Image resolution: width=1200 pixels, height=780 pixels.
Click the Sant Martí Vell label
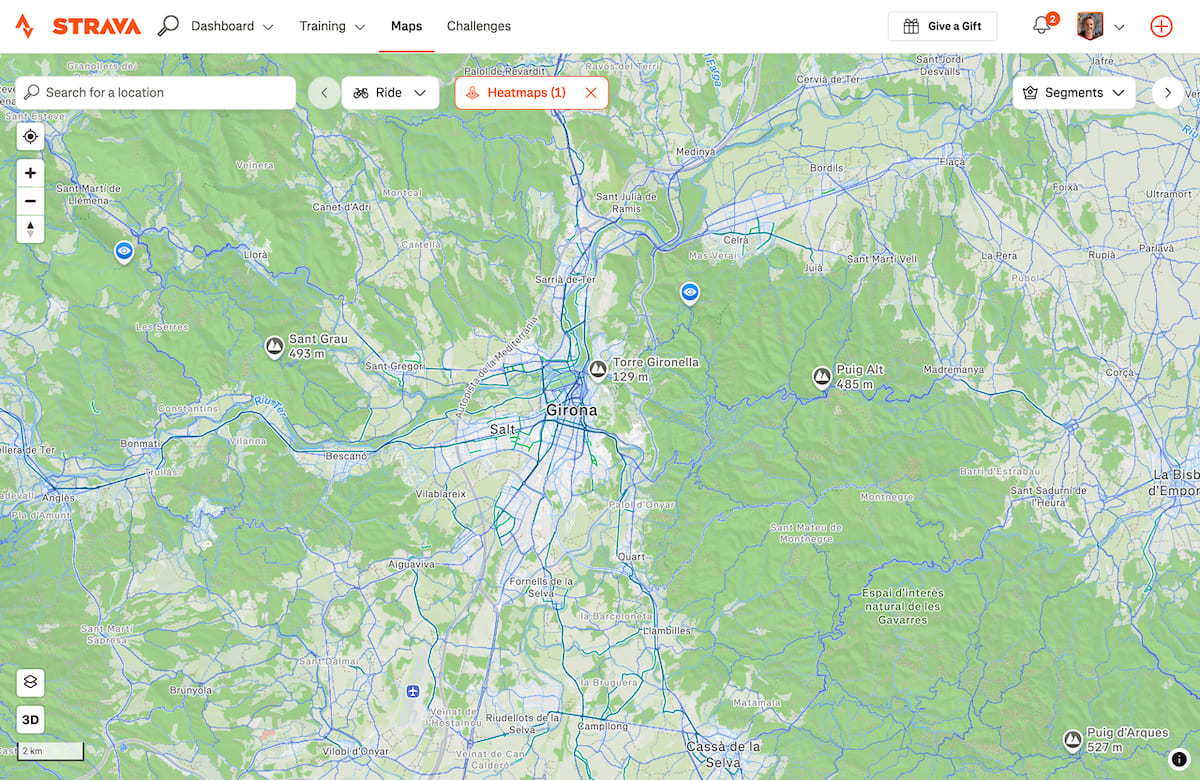coord(882,259)
